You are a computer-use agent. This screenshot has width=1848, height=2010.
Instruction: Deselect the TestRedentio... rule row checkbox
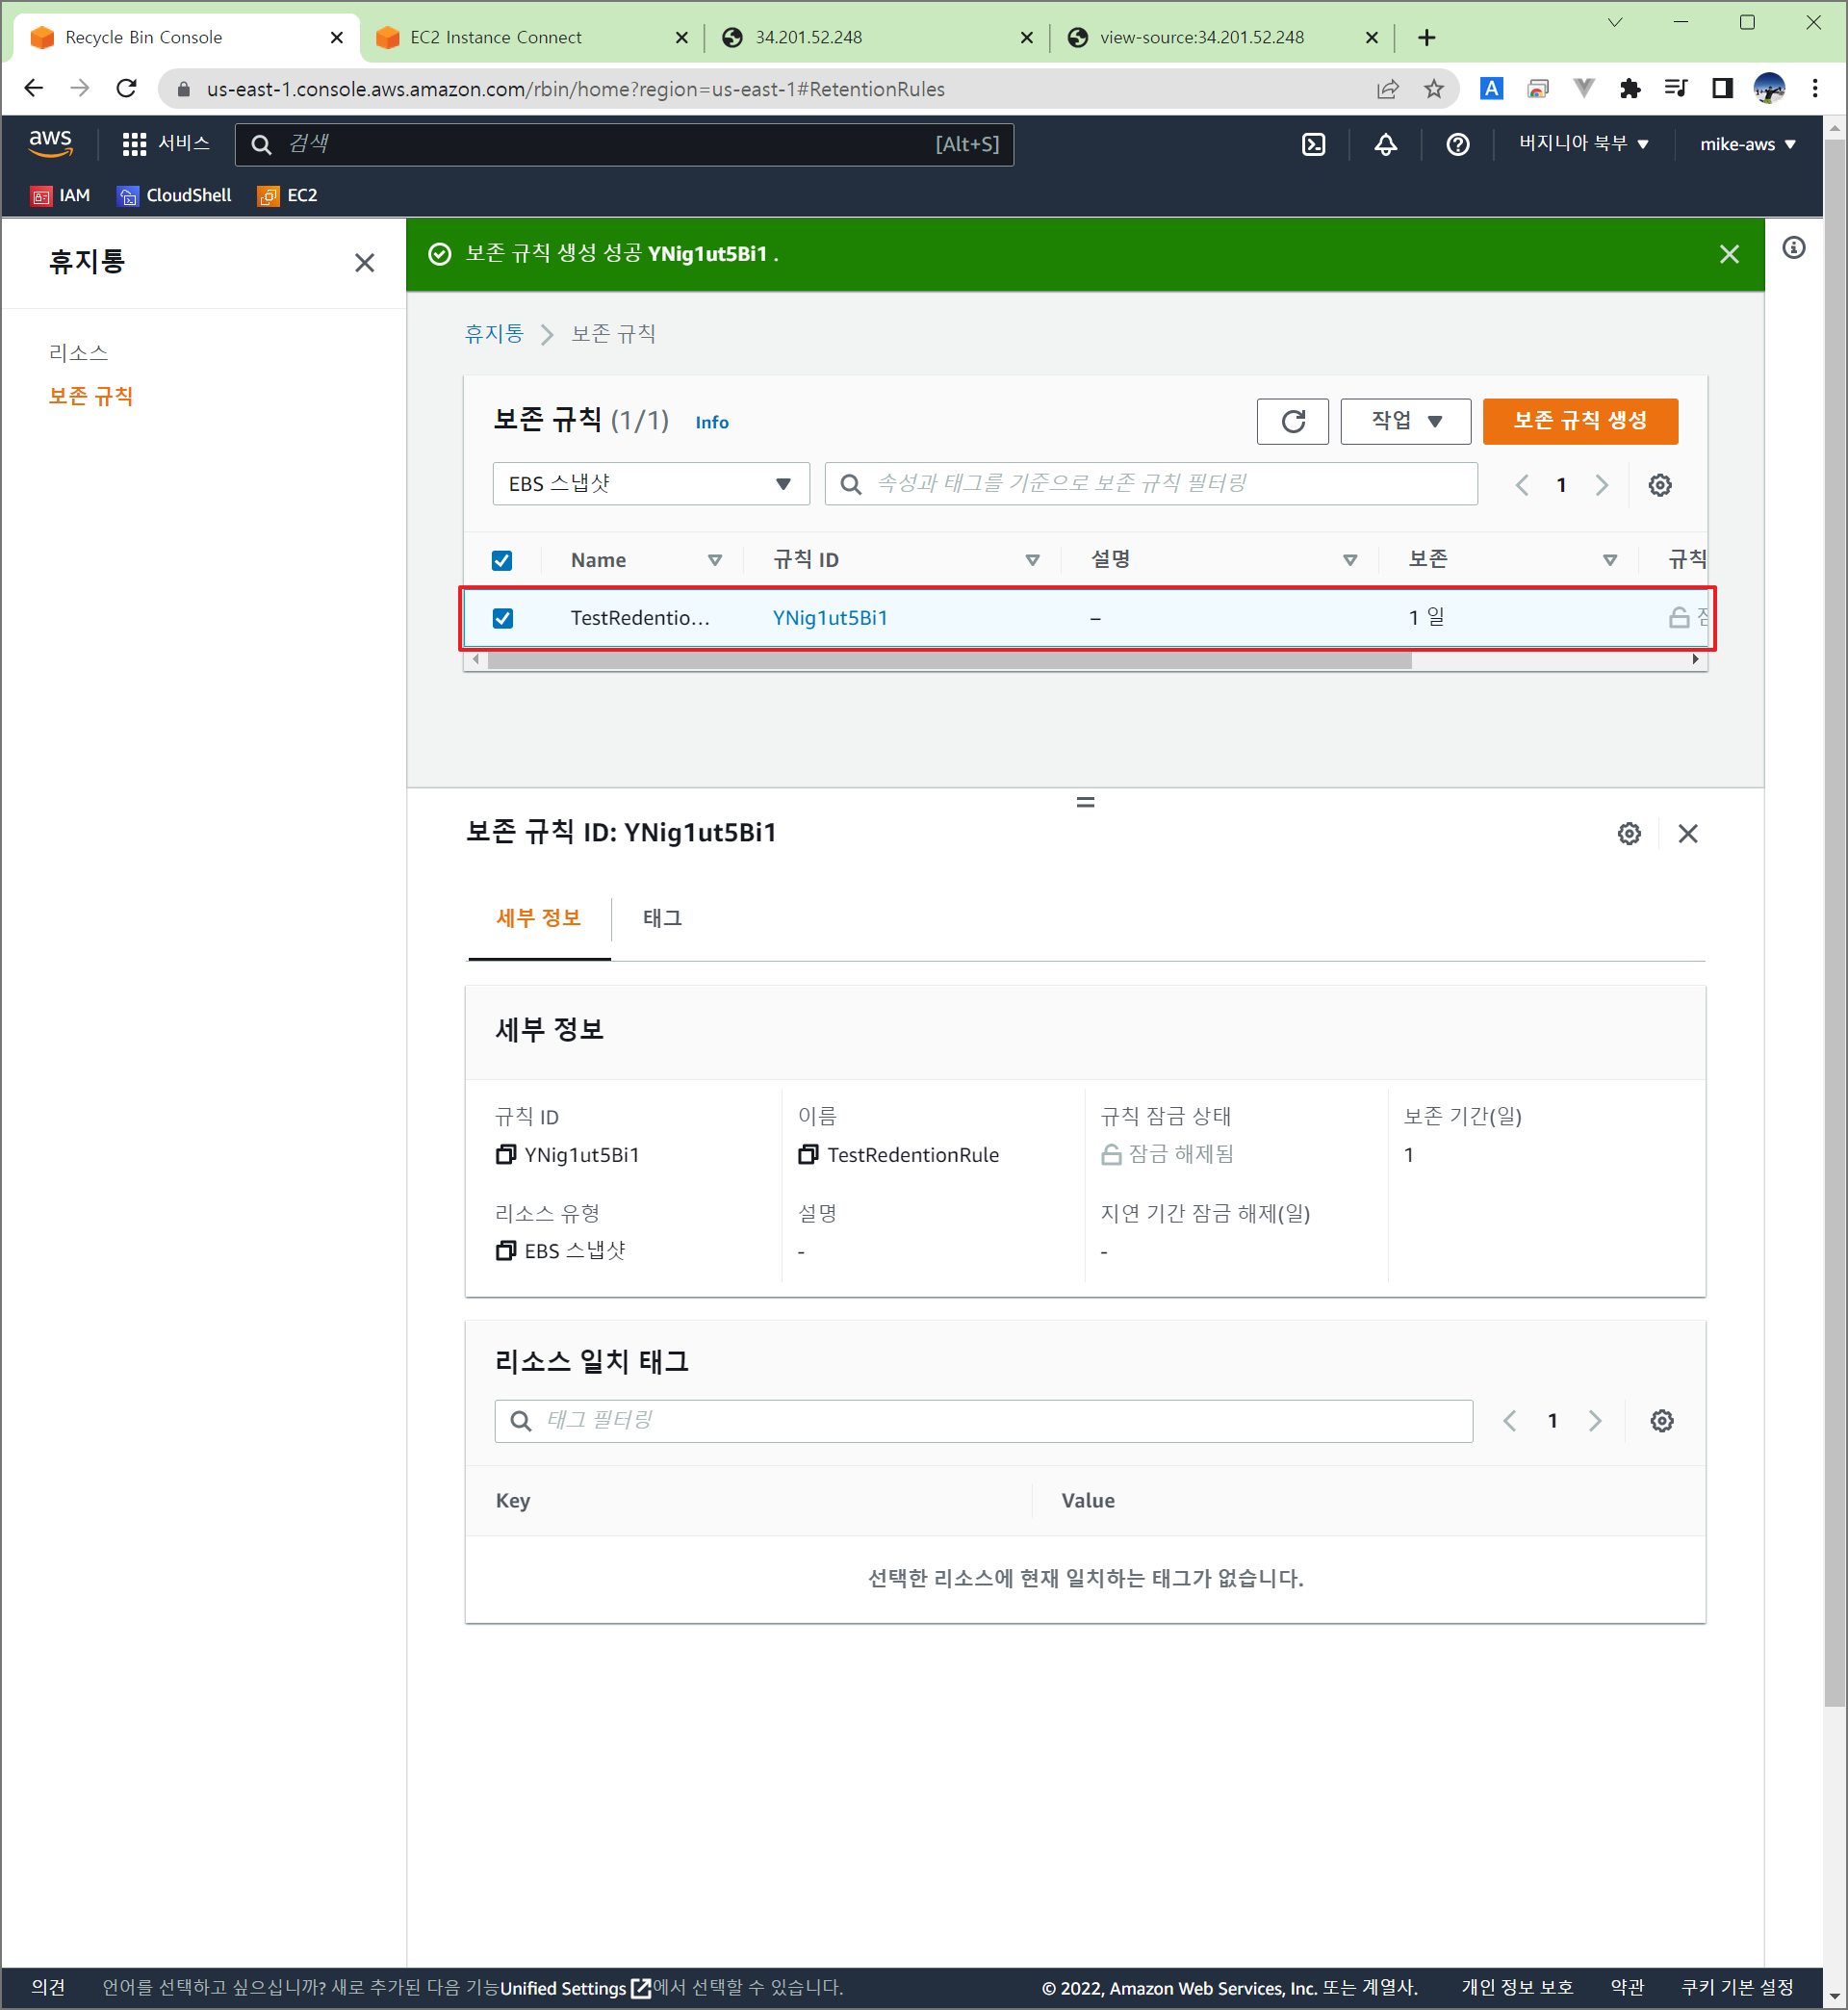tap(502, 618)
